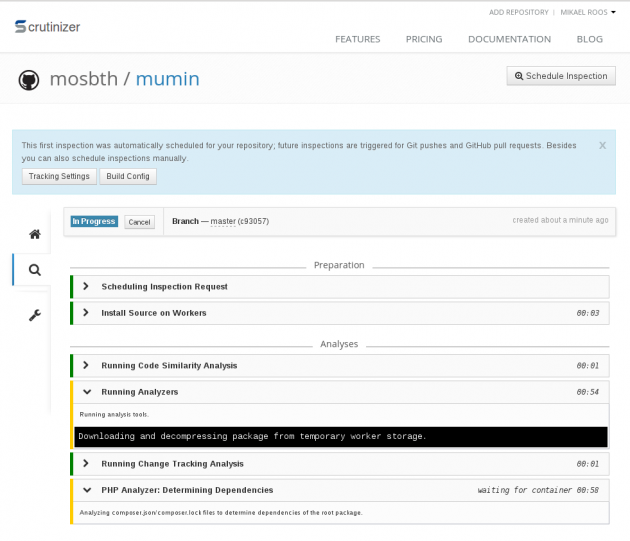Click the mosbth owner name
630x541 pixels.
click(84, 79)
